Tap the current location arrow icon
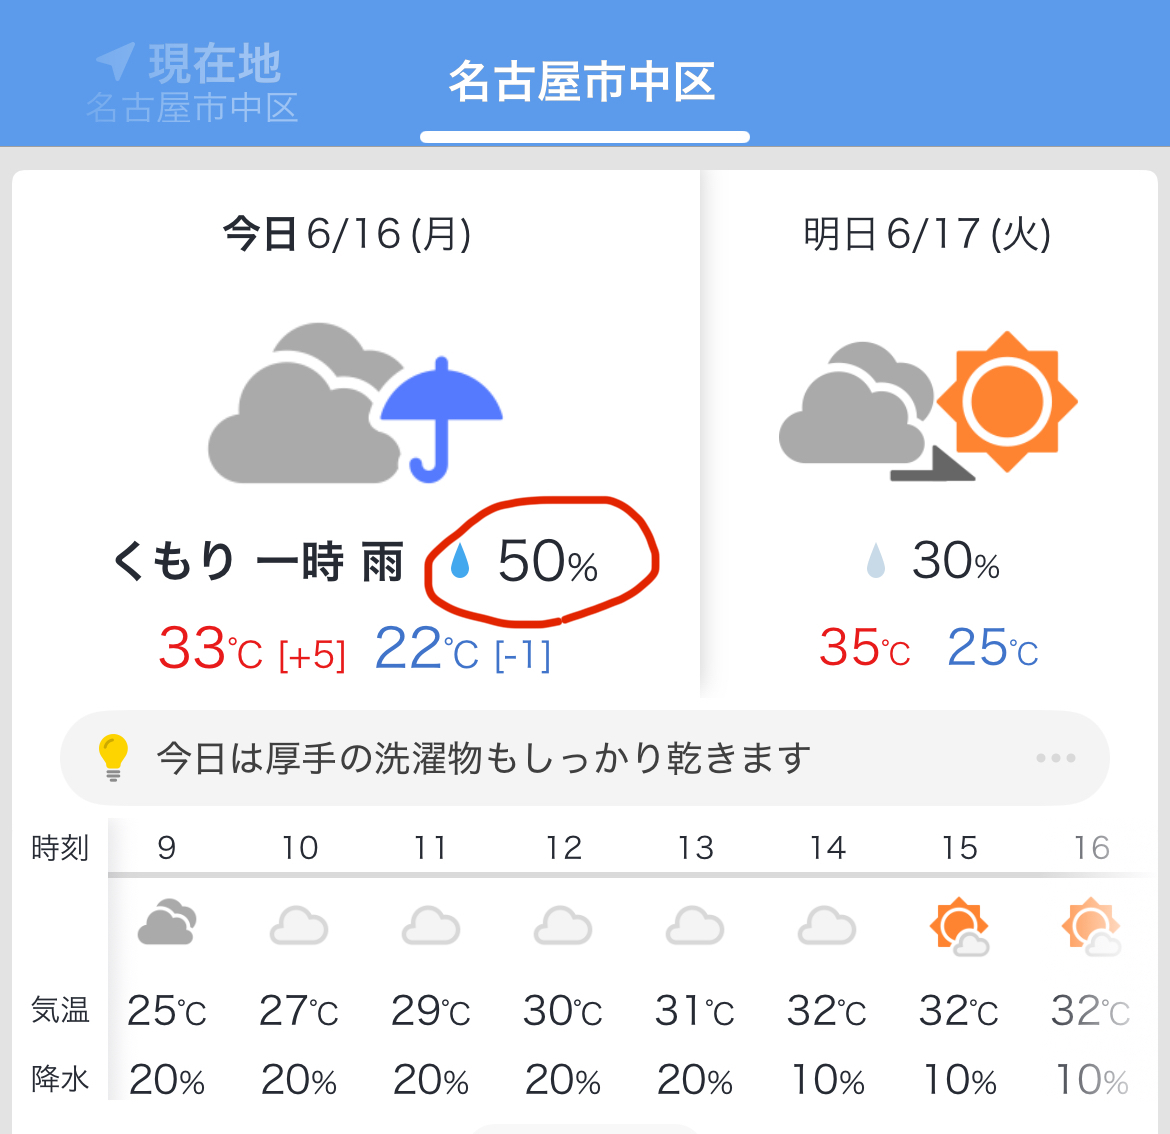Viewport: 1170px width, 1134px height. pyautogui.click(x=116, y=61)
